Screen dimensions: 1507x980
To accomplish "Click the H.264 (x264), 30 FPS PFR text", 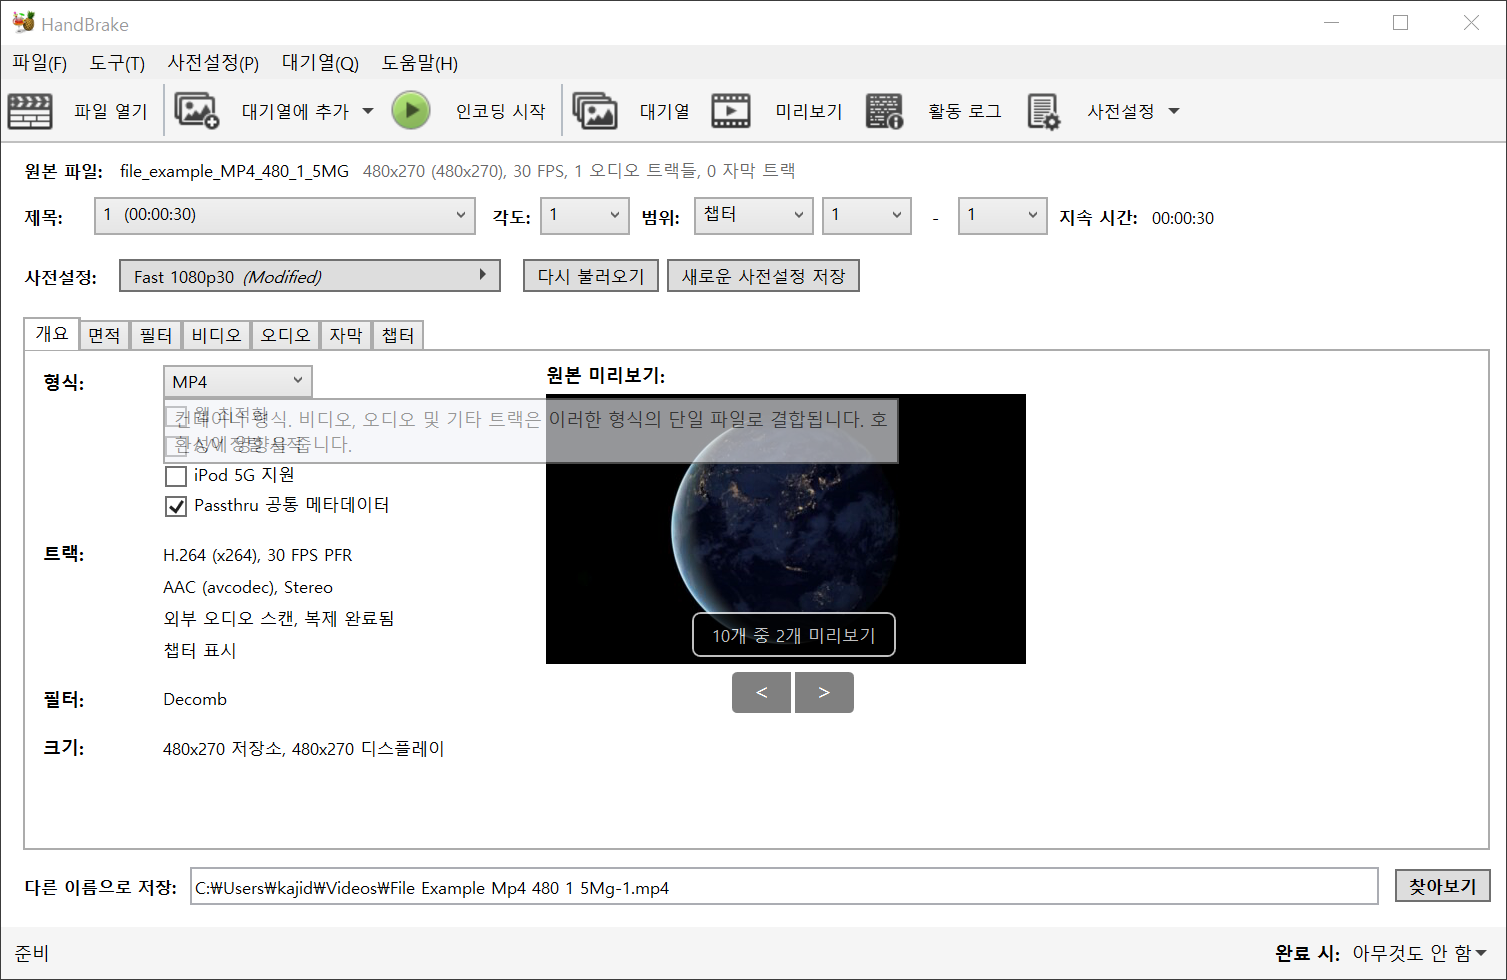I will [x=258, y=555].
